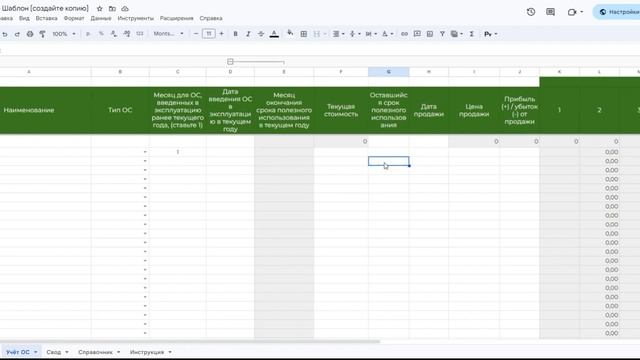Insert a link from the toolbar

404,34
